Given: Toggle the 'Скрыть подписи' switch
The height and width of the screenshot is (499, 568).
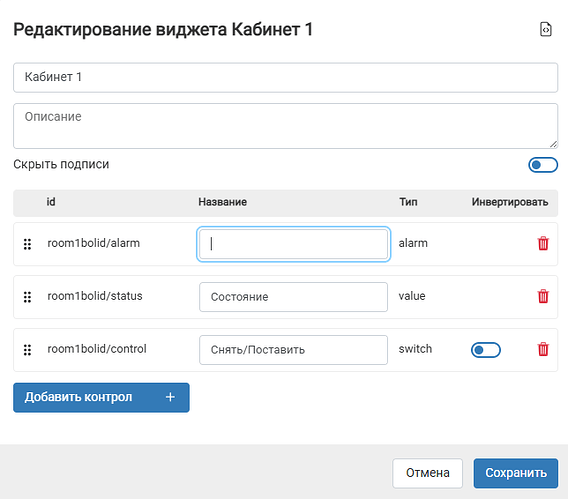Looking at the screenshot, I should click(543, 165).
